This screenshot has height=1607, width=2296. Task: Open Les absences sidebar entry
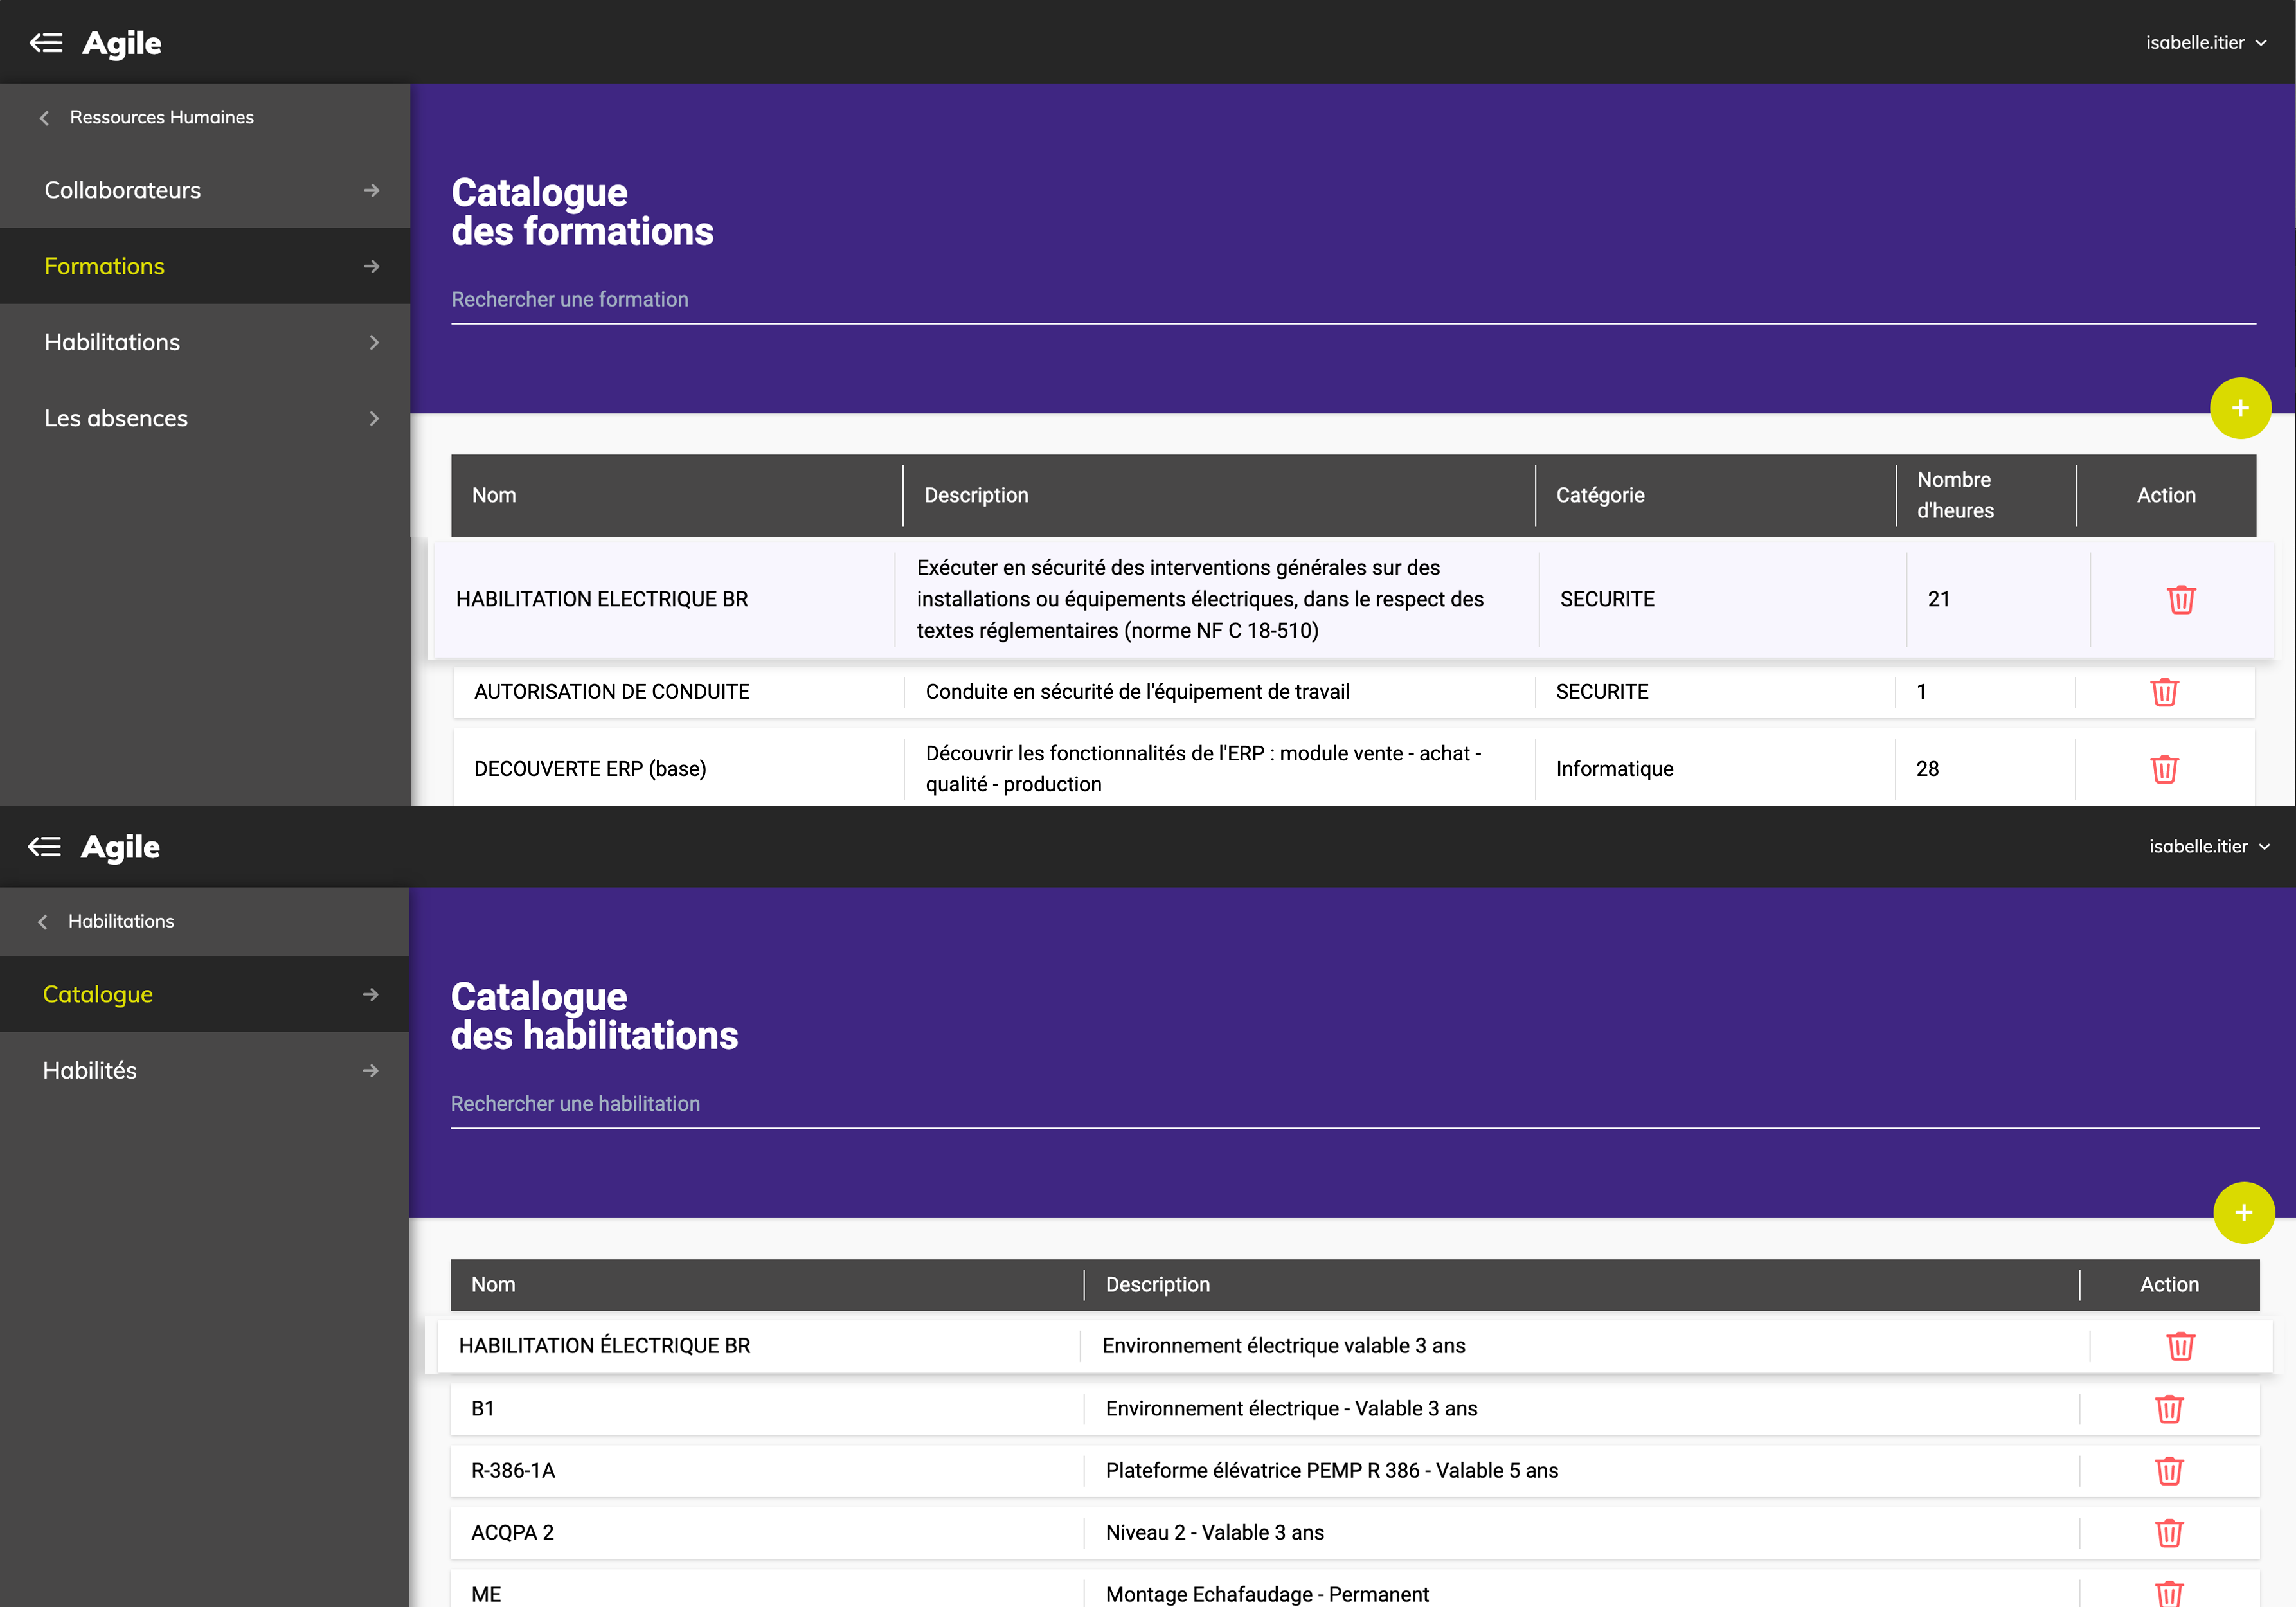205,418
